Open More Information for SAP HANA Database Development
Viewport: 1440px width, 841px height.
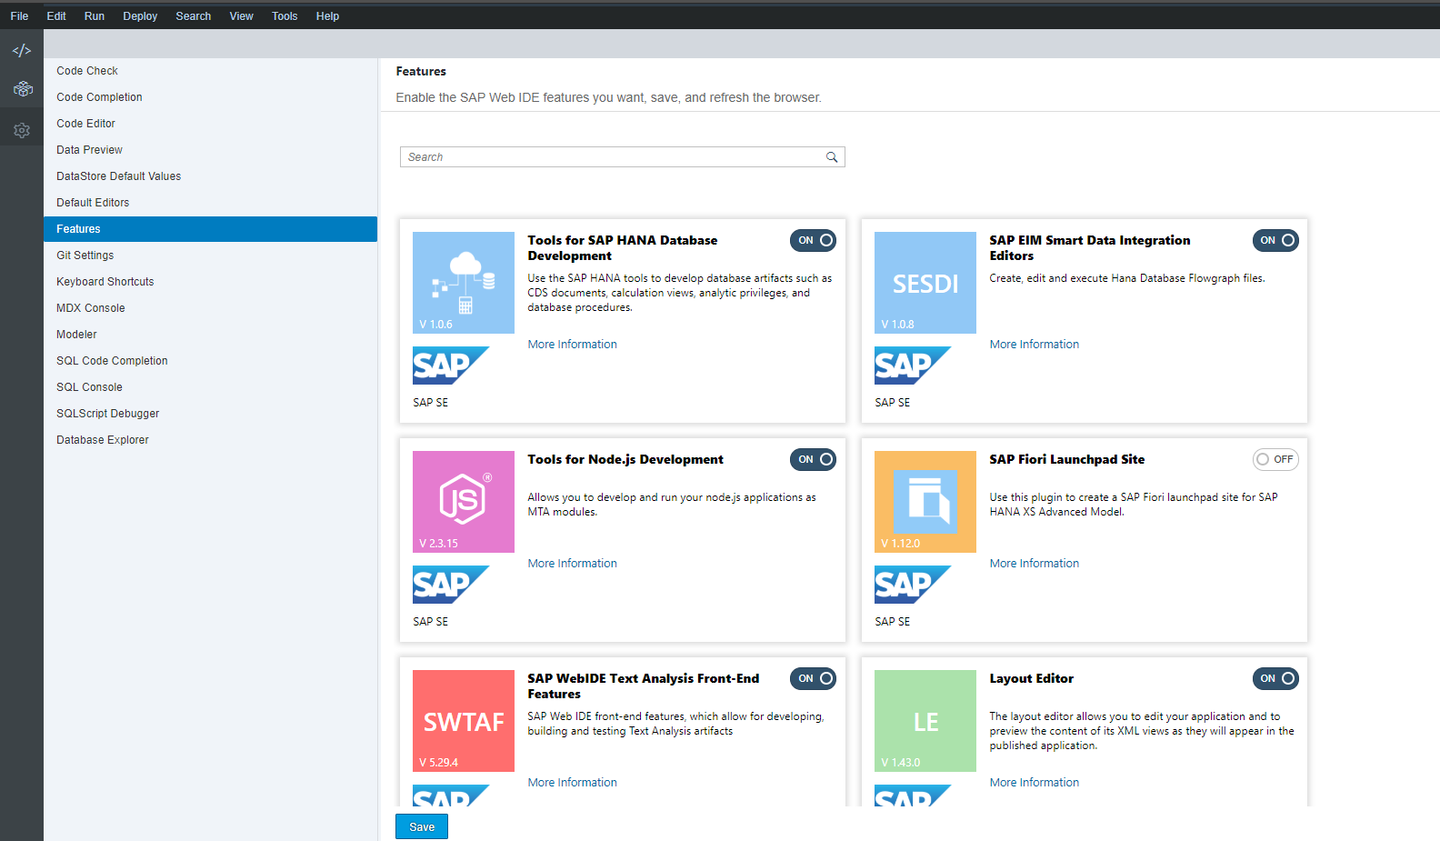[x=572, y=344]
